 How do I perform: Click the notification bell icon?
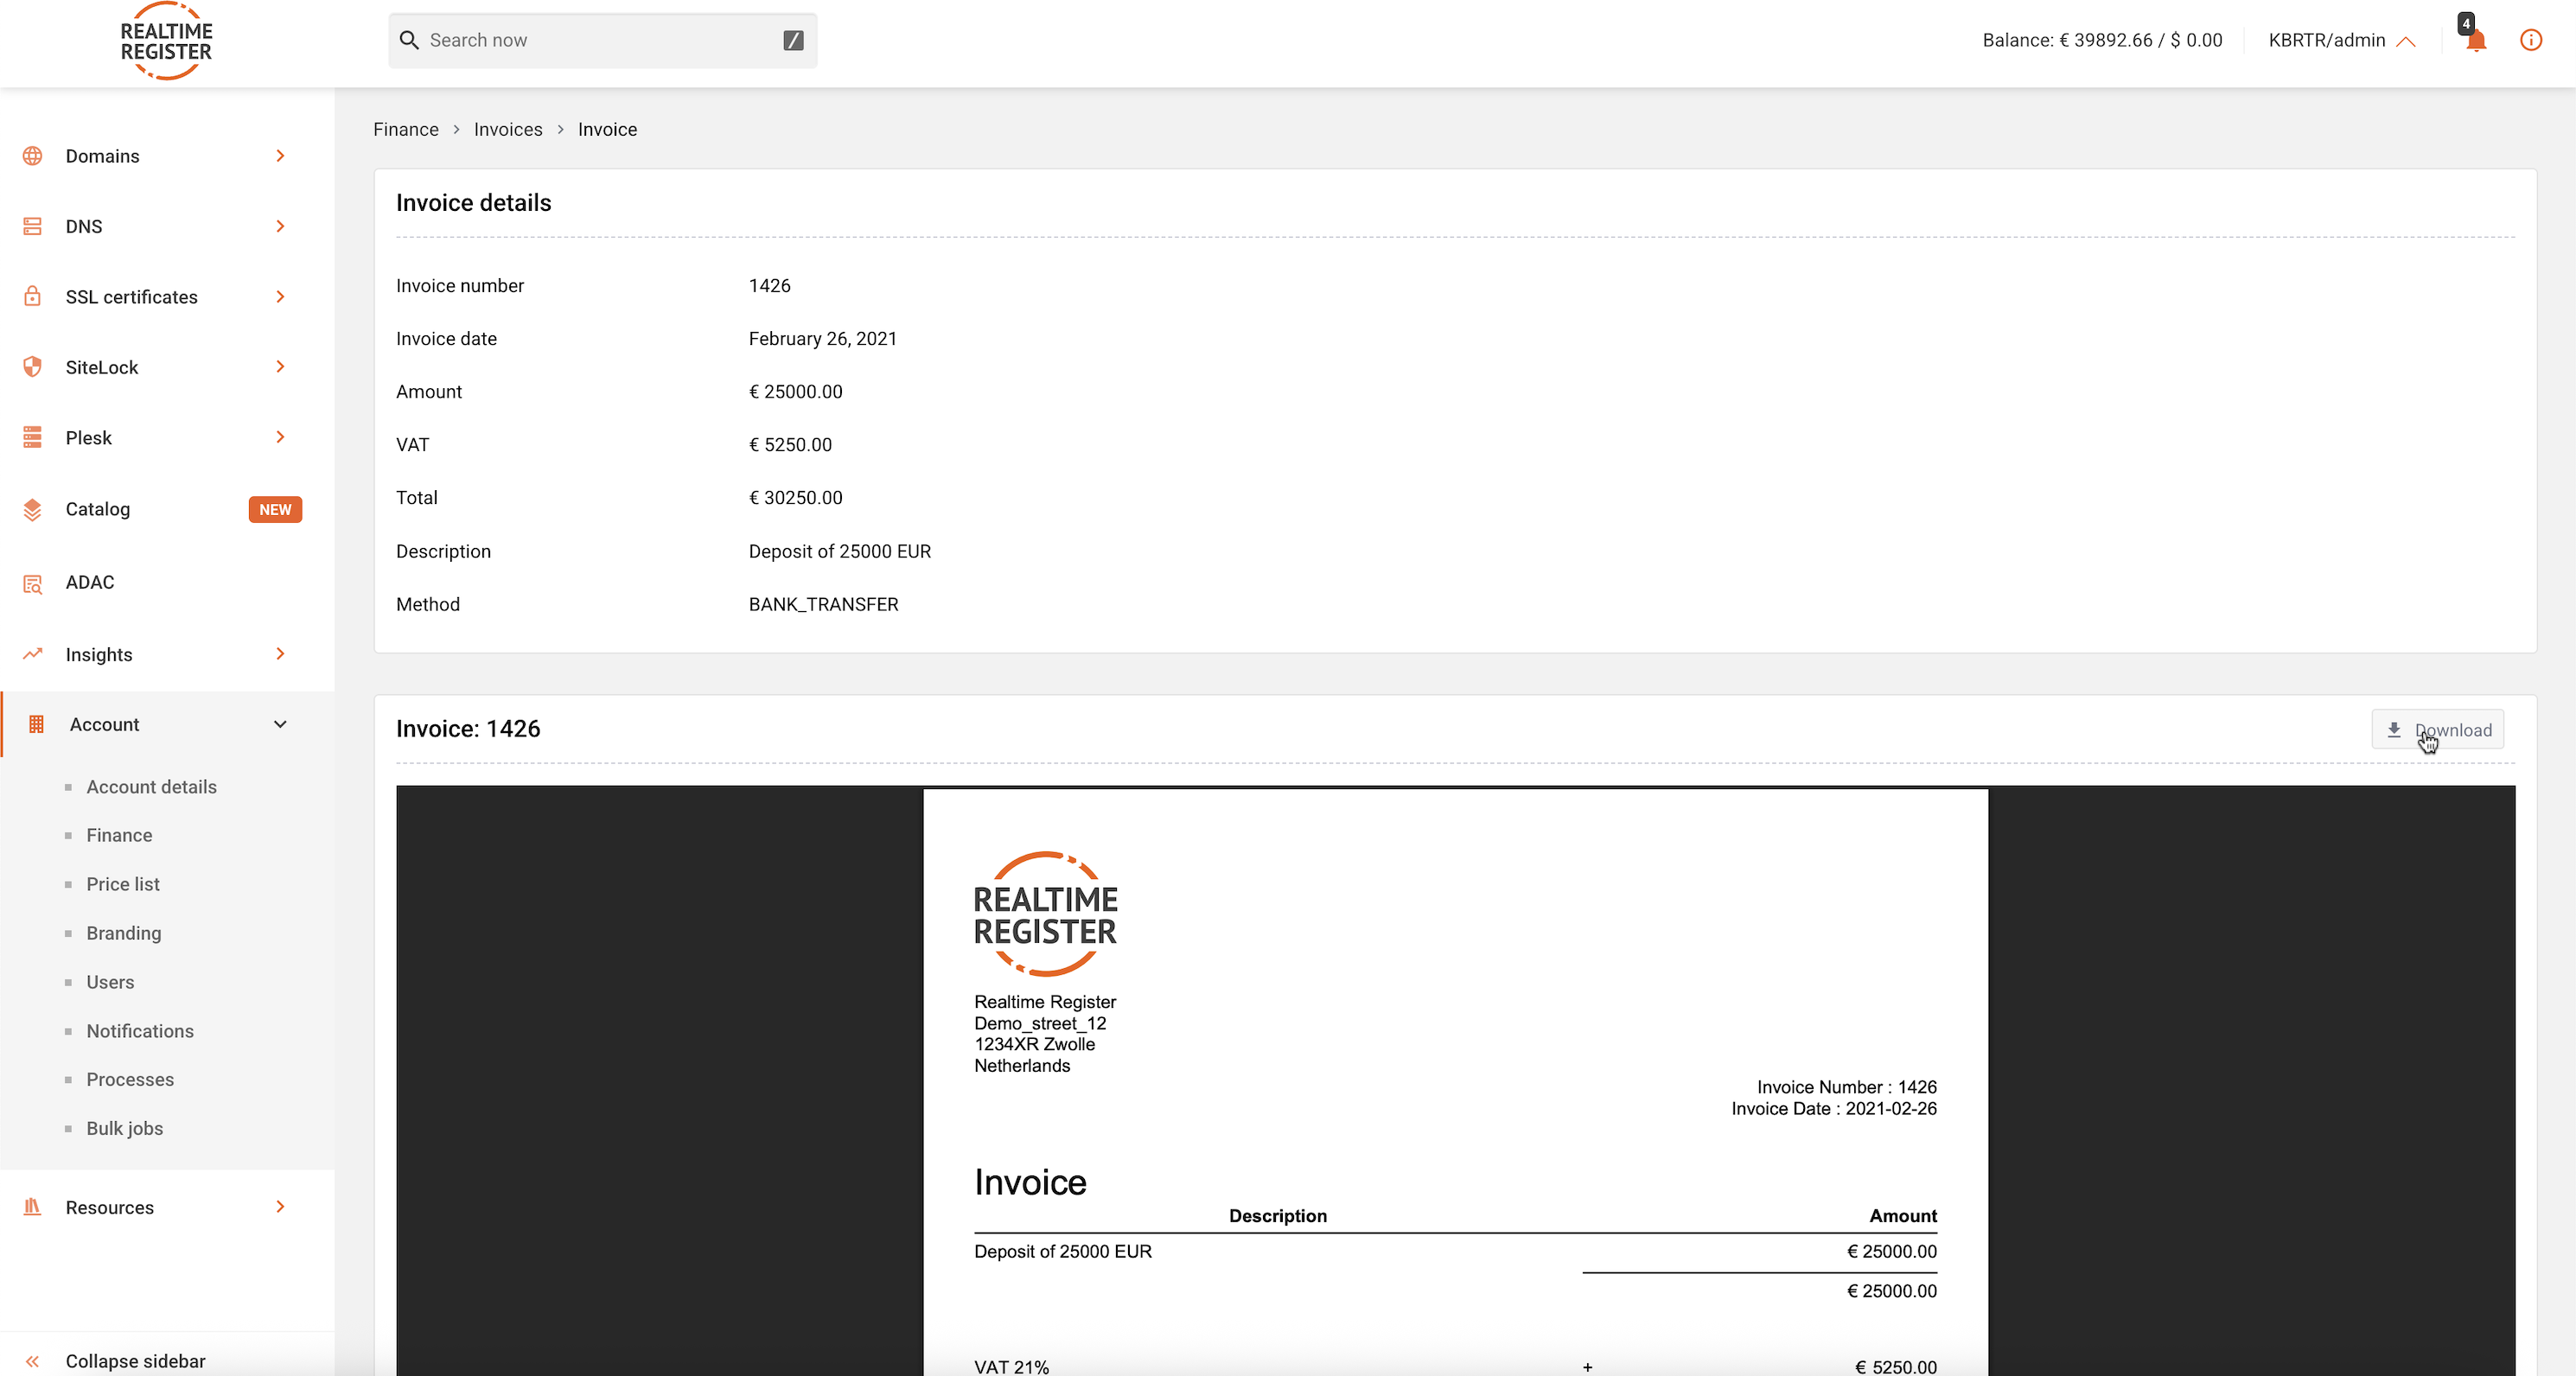click(2475, 41)
